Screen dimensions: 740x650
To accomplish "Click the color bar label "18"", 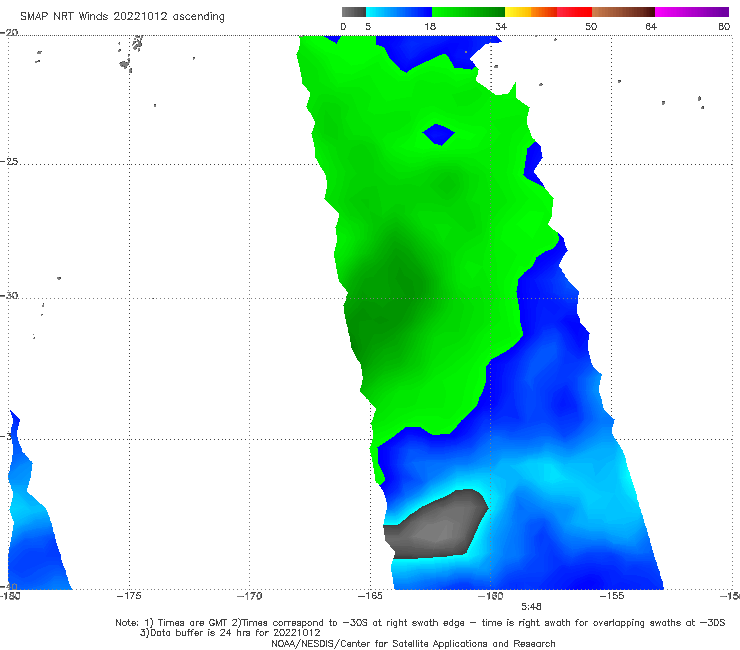I will pos(430,26).
